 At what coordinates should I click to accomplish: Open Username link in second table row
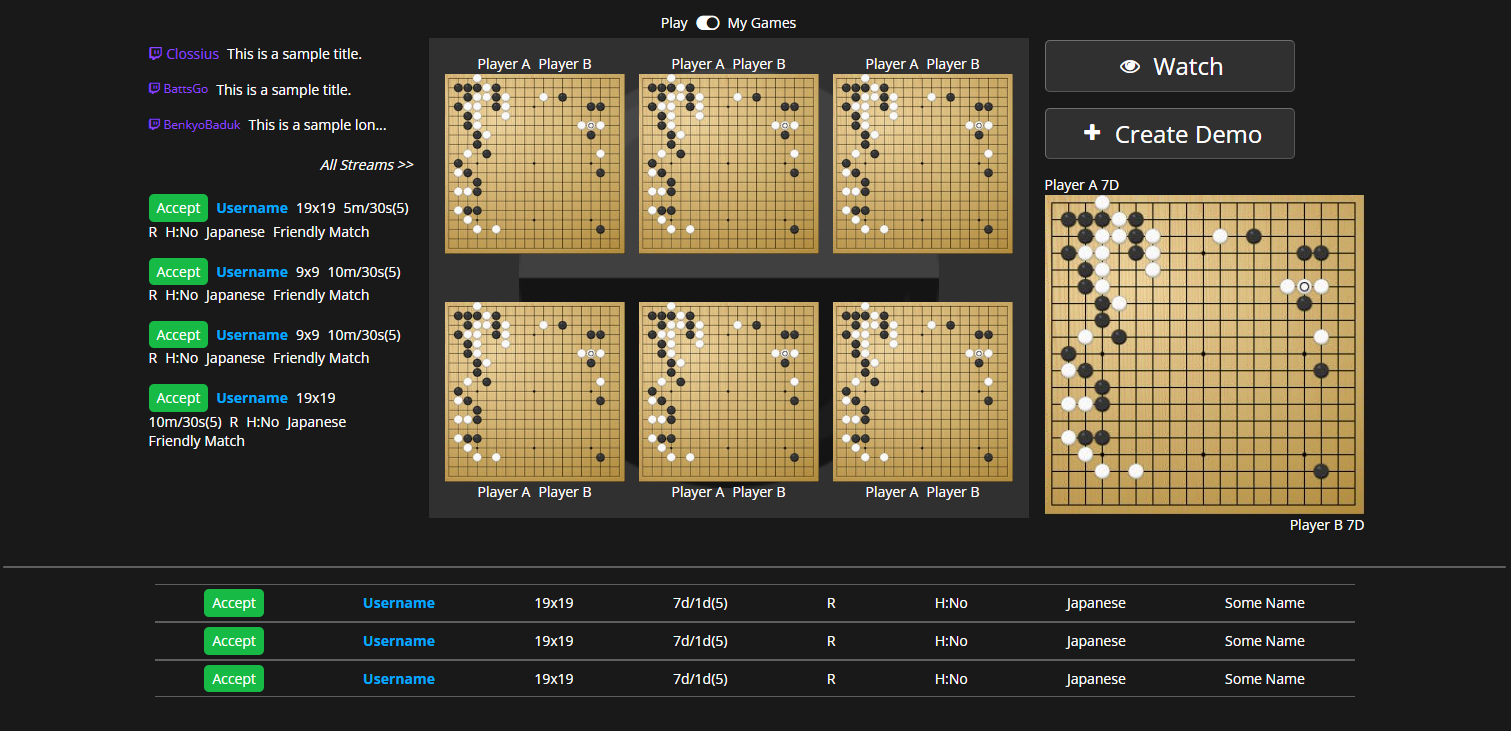398,641
